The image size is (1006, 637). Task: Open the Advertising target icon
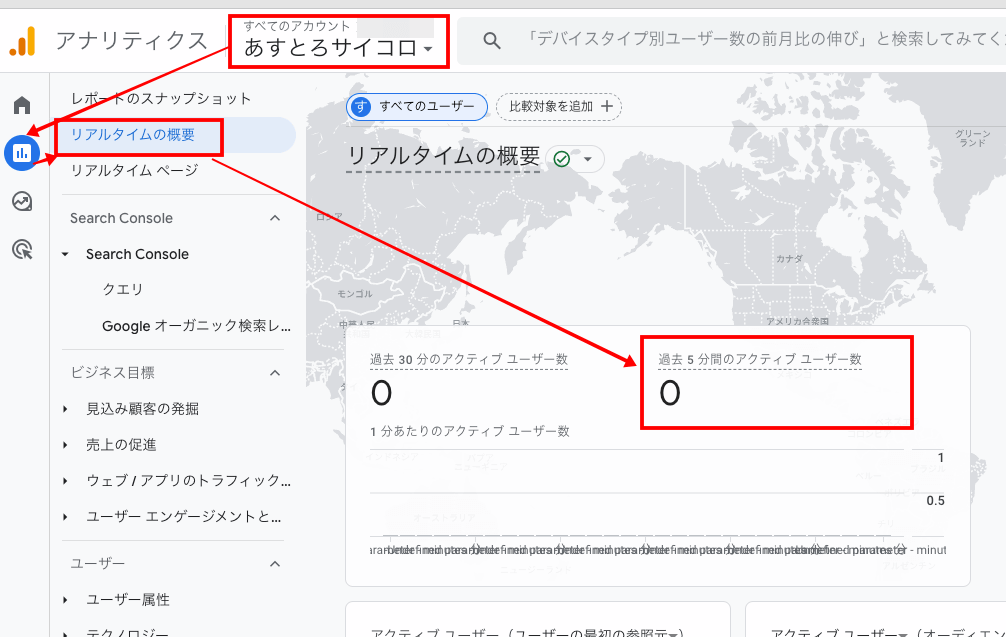[x=22, y=249]
